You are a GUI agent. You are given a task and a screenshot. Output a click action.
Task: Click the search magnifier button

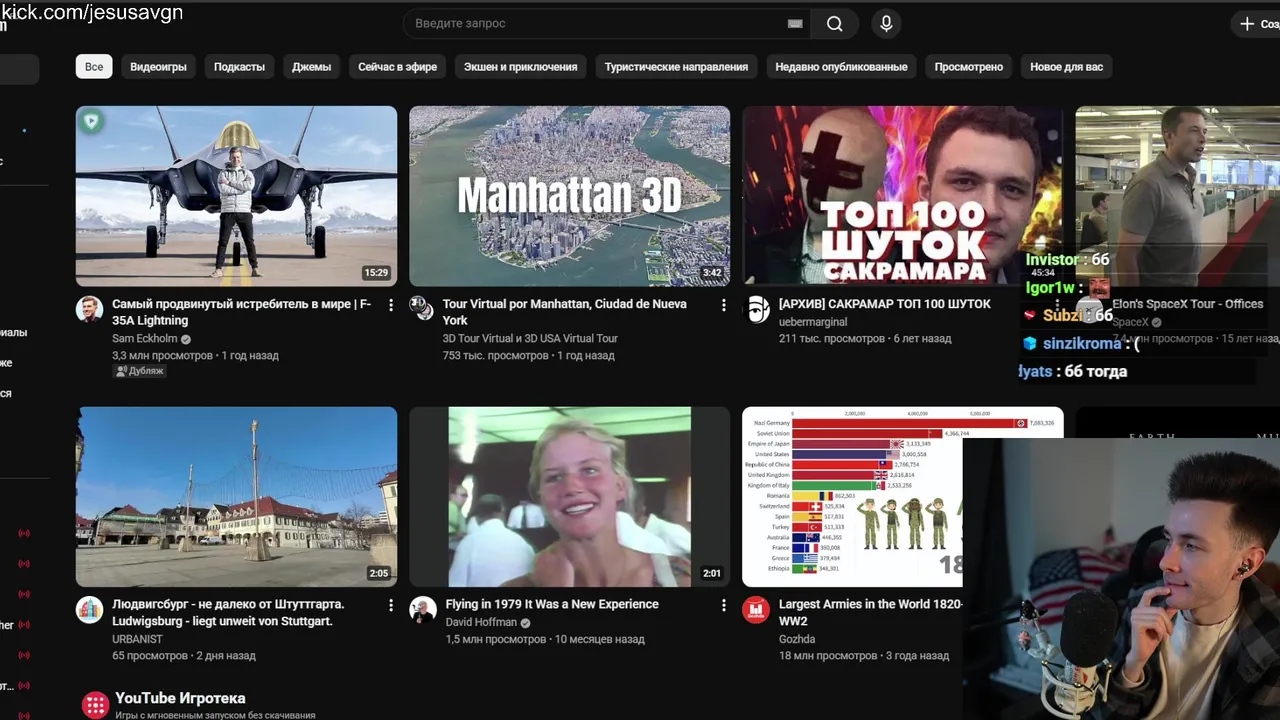point(834,24)
